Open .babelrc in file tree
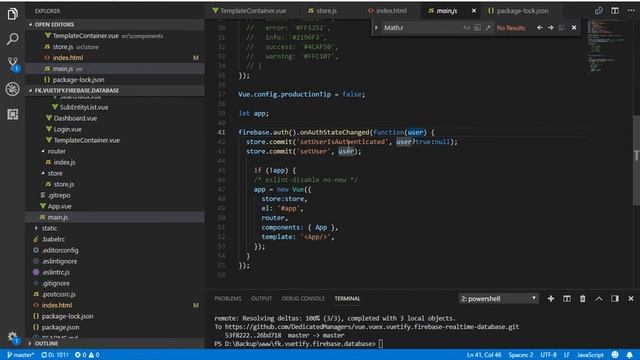Screen dimensions: 640x360 tap(53, 239)
